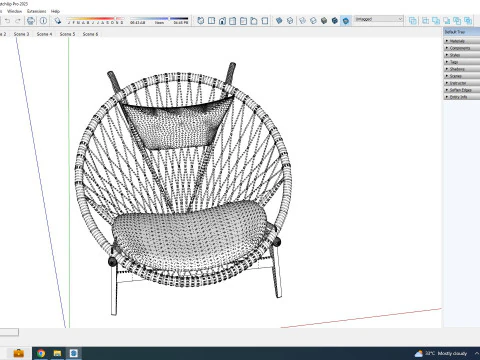Switch to Scene 6 tab
Screen dimensions: 480x360
[x=90, y=34]
